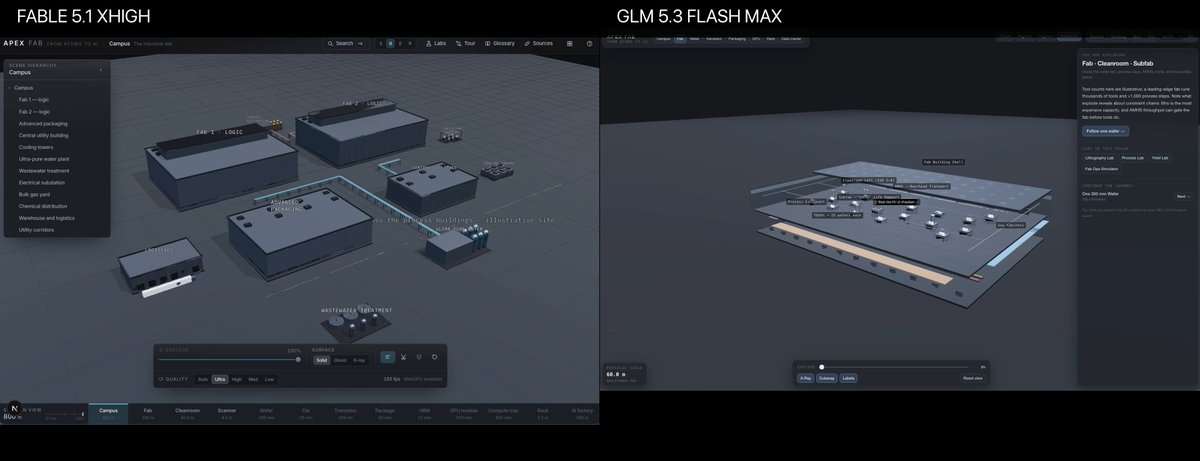Start the Tour from the top bar
The height and width of the screenshot is (461, 1200).
coord(465,43)
